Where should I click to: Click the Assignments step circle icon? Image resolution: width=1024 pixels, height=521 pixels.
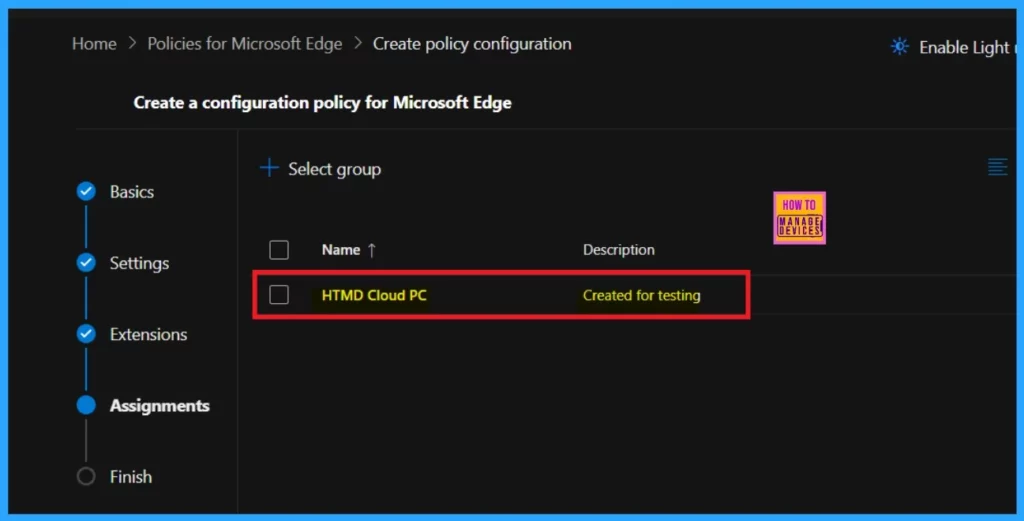tap(86, 405)
